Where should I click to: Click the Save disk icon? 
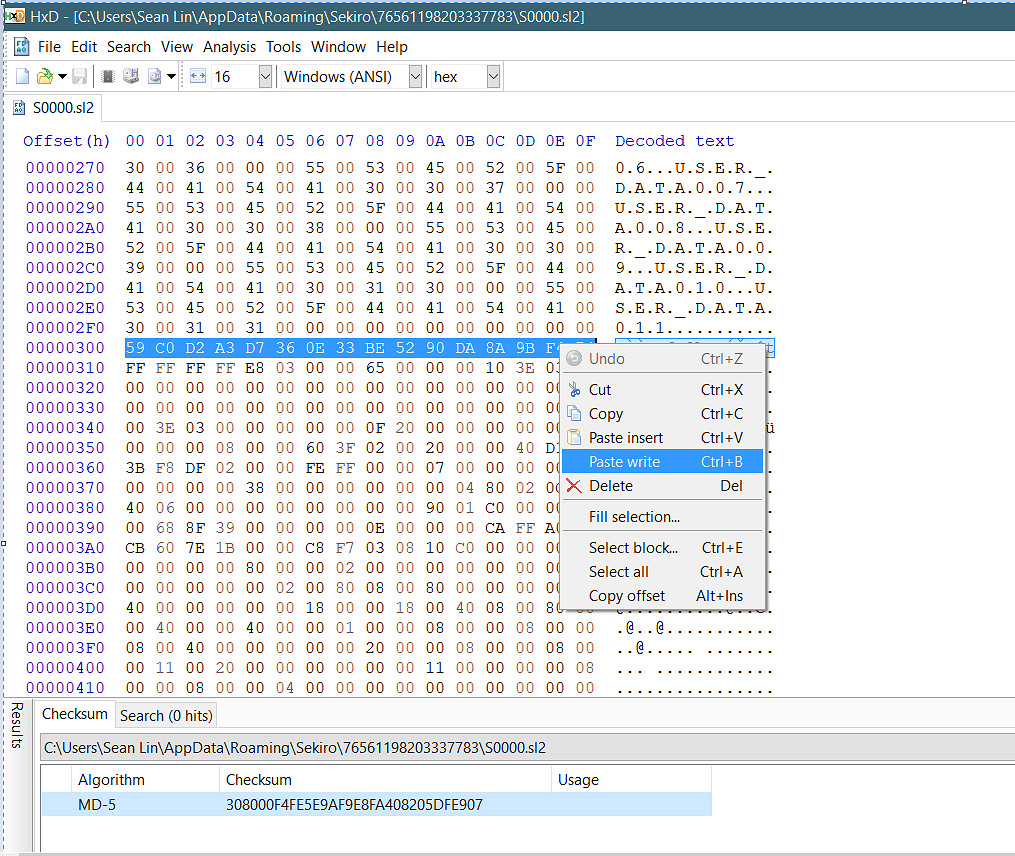pyautogui.click(x=79, y=77)
